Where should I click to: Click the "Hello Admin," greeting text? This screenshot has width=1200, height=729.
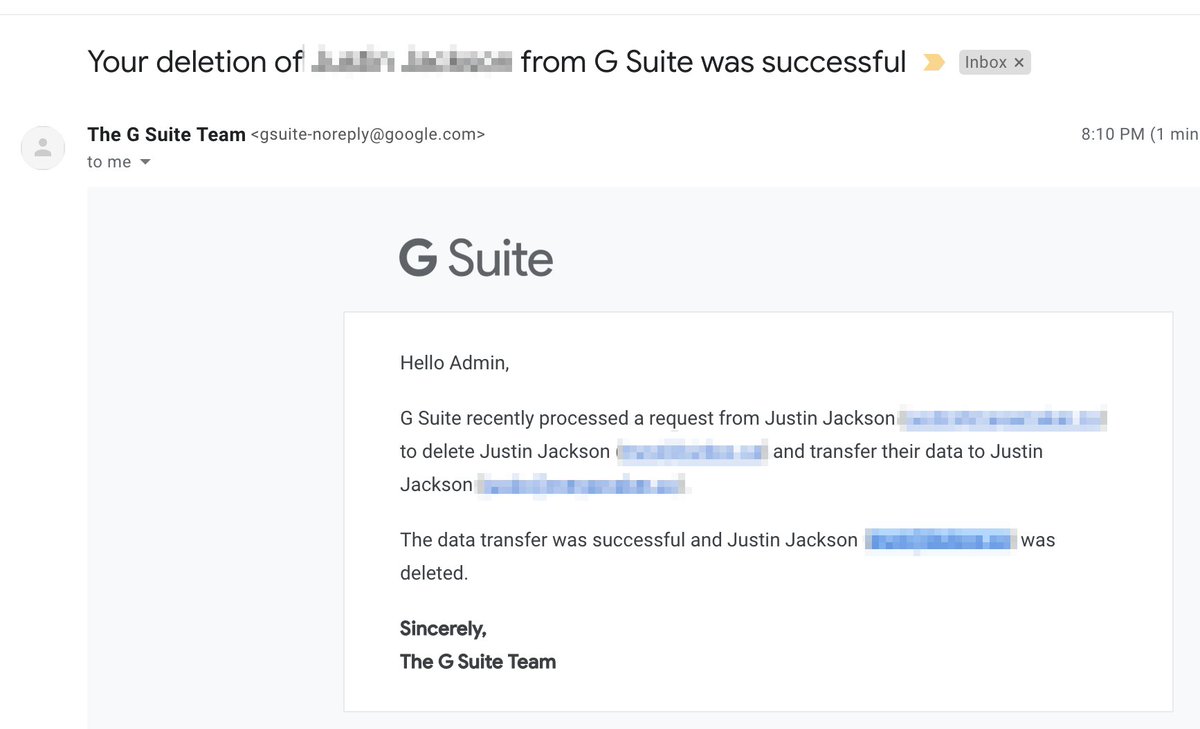point(454,363)
